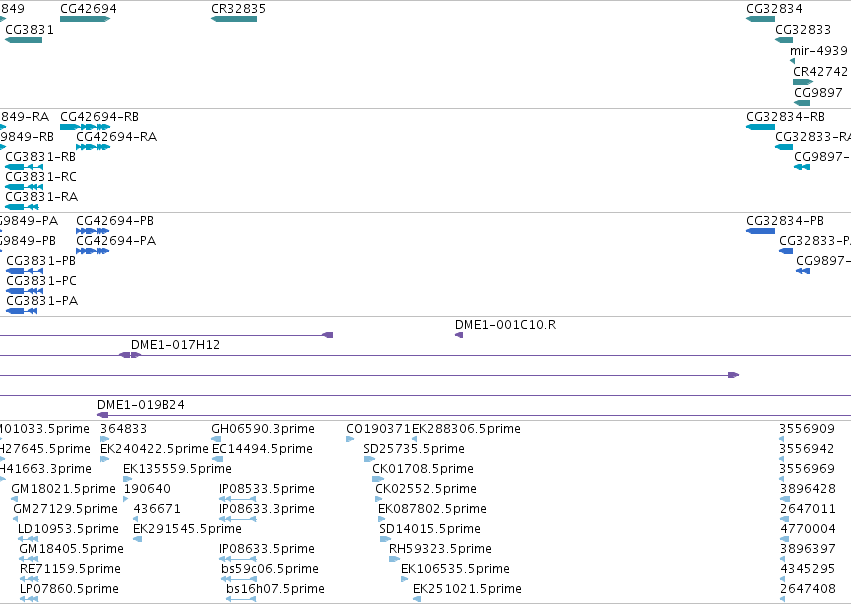The width and height of the screenshot is (851, 604).
Task: Select EST label 3896397
Action: pyautogui.click(x=808, y=549)
